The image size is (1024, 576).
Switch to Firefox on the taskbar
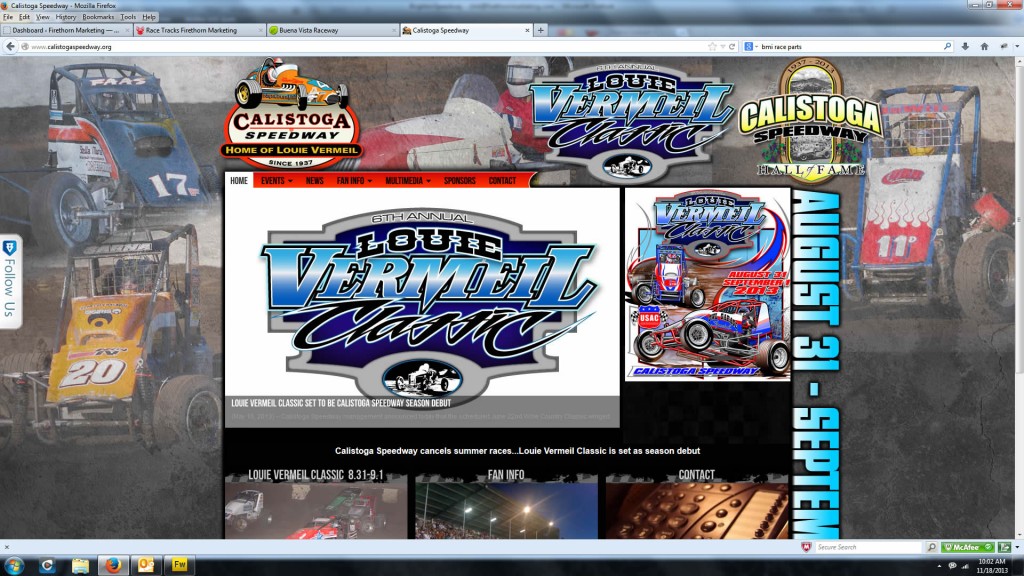tap(113, 565)
